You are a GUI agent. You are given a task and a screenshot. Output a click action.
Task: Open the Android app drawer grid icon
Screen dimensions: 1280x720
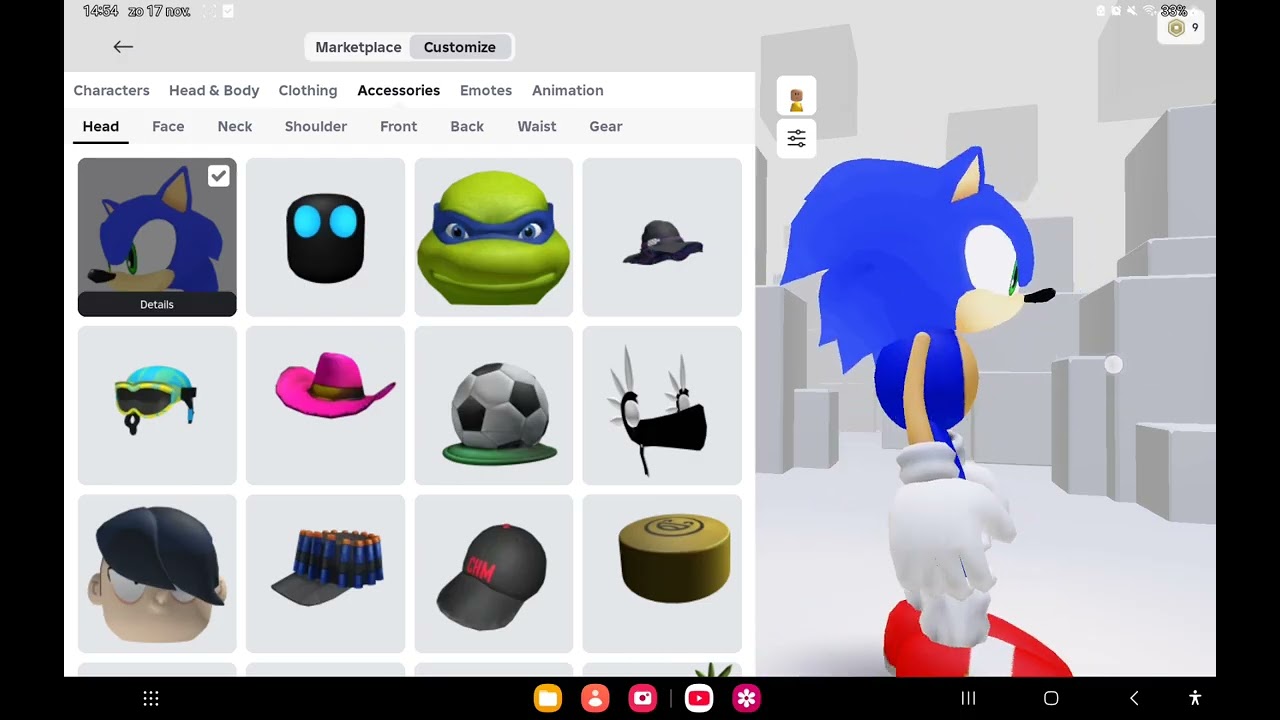151,698
